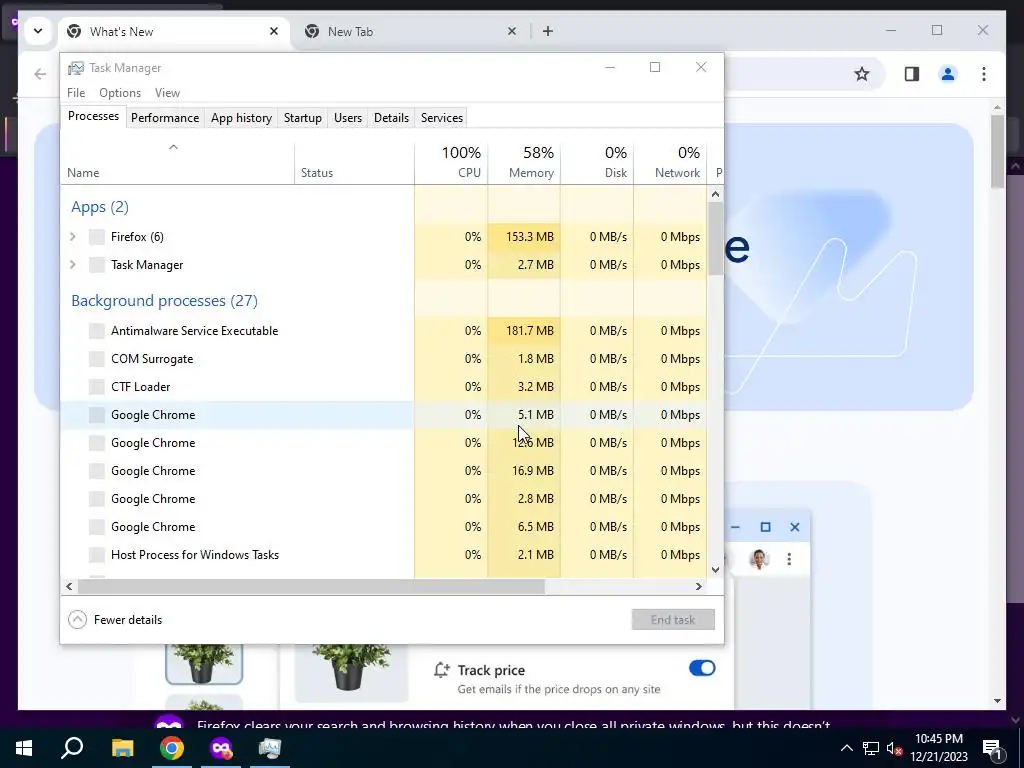The width and height of the screenshot is (1024, 768).
Task: Click the COM Surrogate process icon
Action: coord(97,359)
